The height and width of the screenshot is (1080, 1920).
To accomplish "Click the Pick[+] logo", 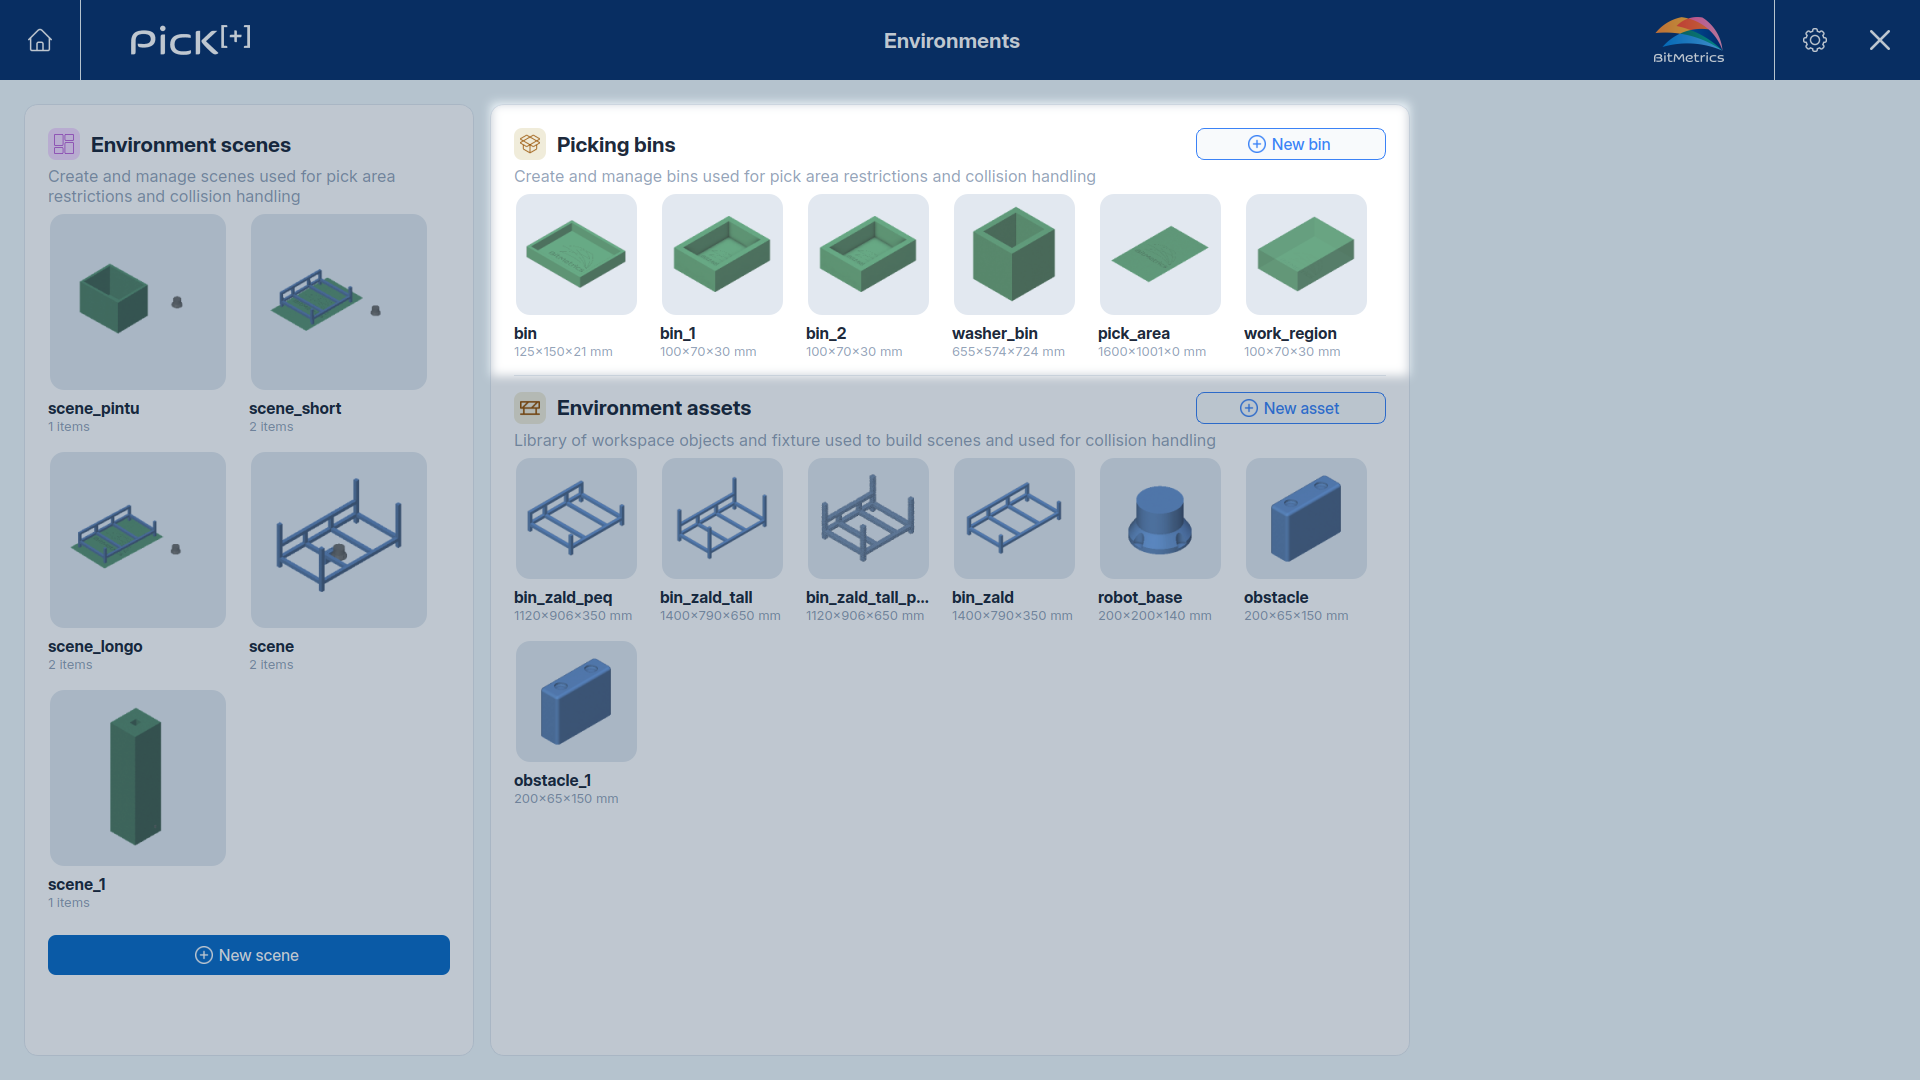I will tap(190, 40).
